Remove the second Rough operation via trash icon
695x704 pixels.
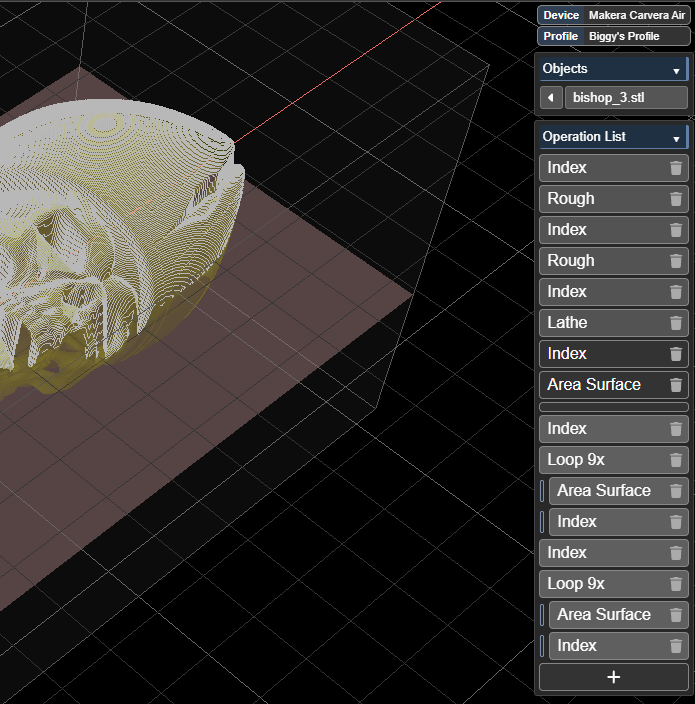(x=676, y=261)
